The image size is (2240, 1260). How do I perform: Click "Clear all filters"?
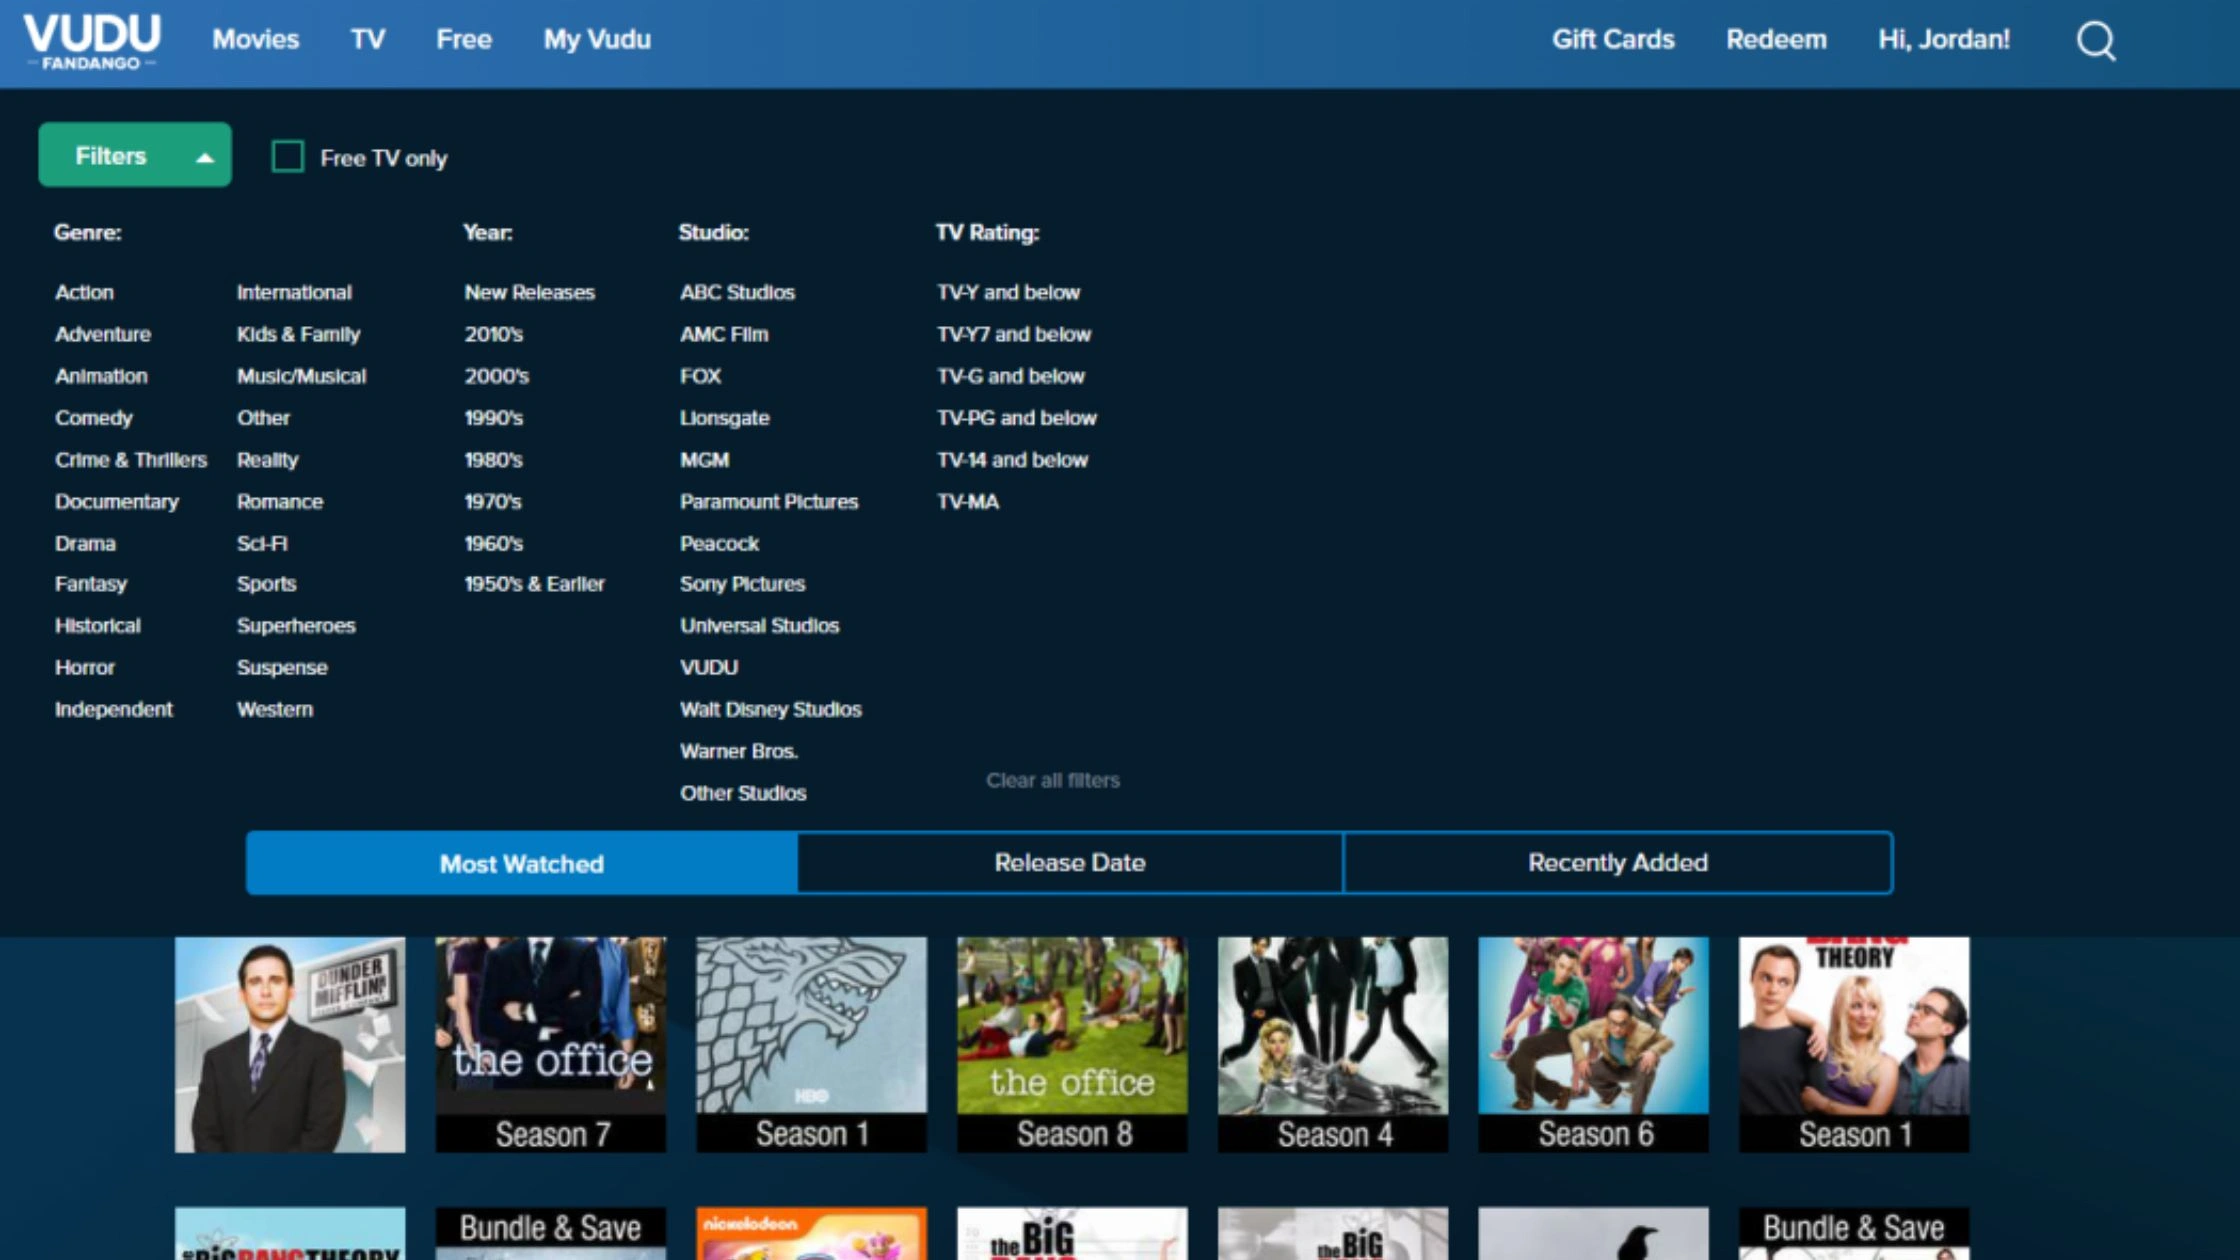[x=1051, y=780]
